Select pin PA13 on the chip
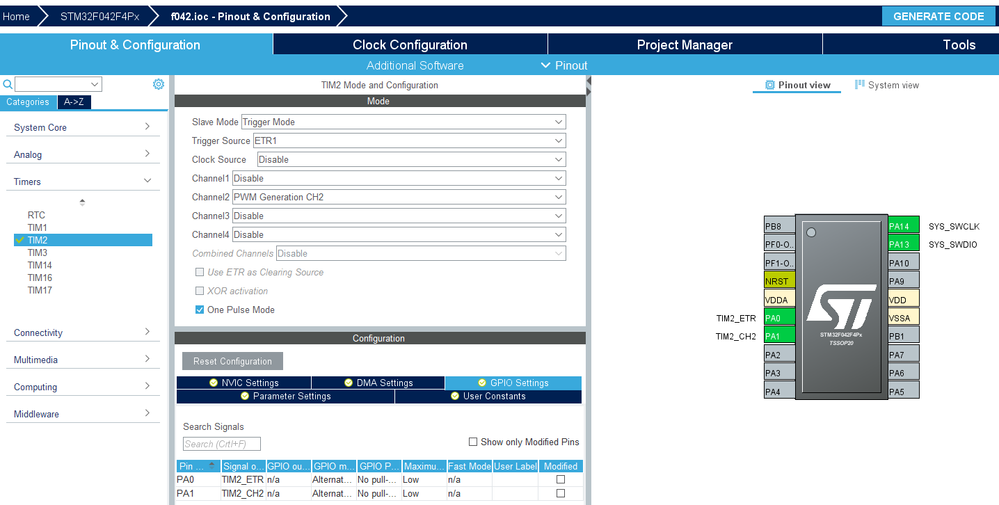Viewport: 999px width, 505px height. 904,245
